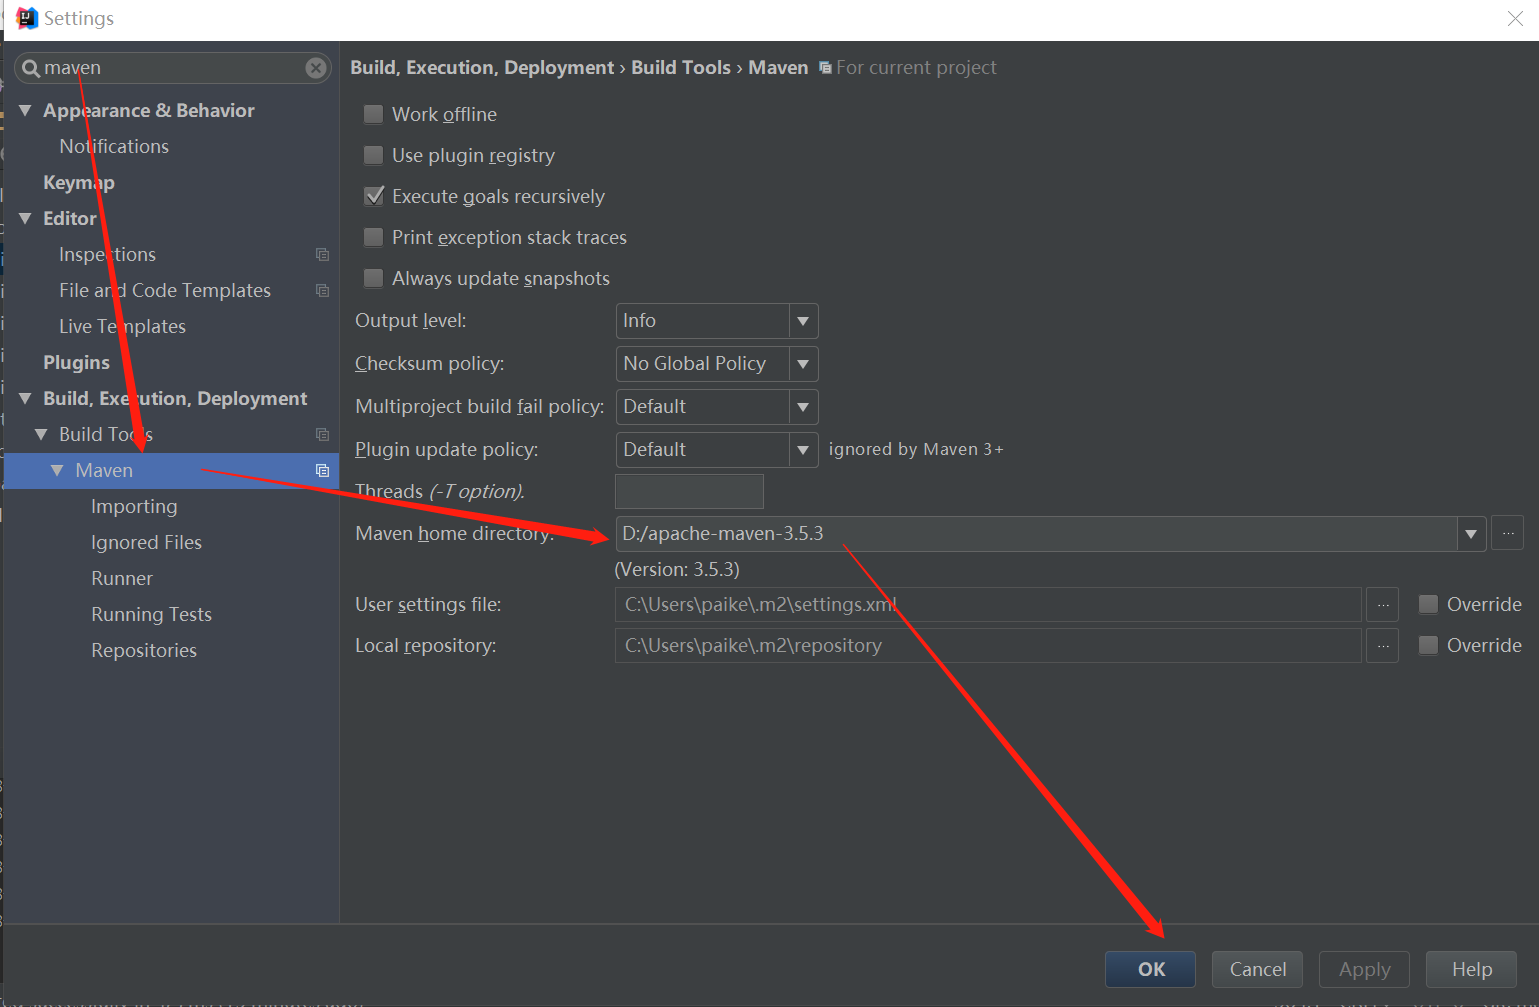Click Build Tools in the breadcrumb
This screenshot has width=1539, height=1007.
pos(681,67)
